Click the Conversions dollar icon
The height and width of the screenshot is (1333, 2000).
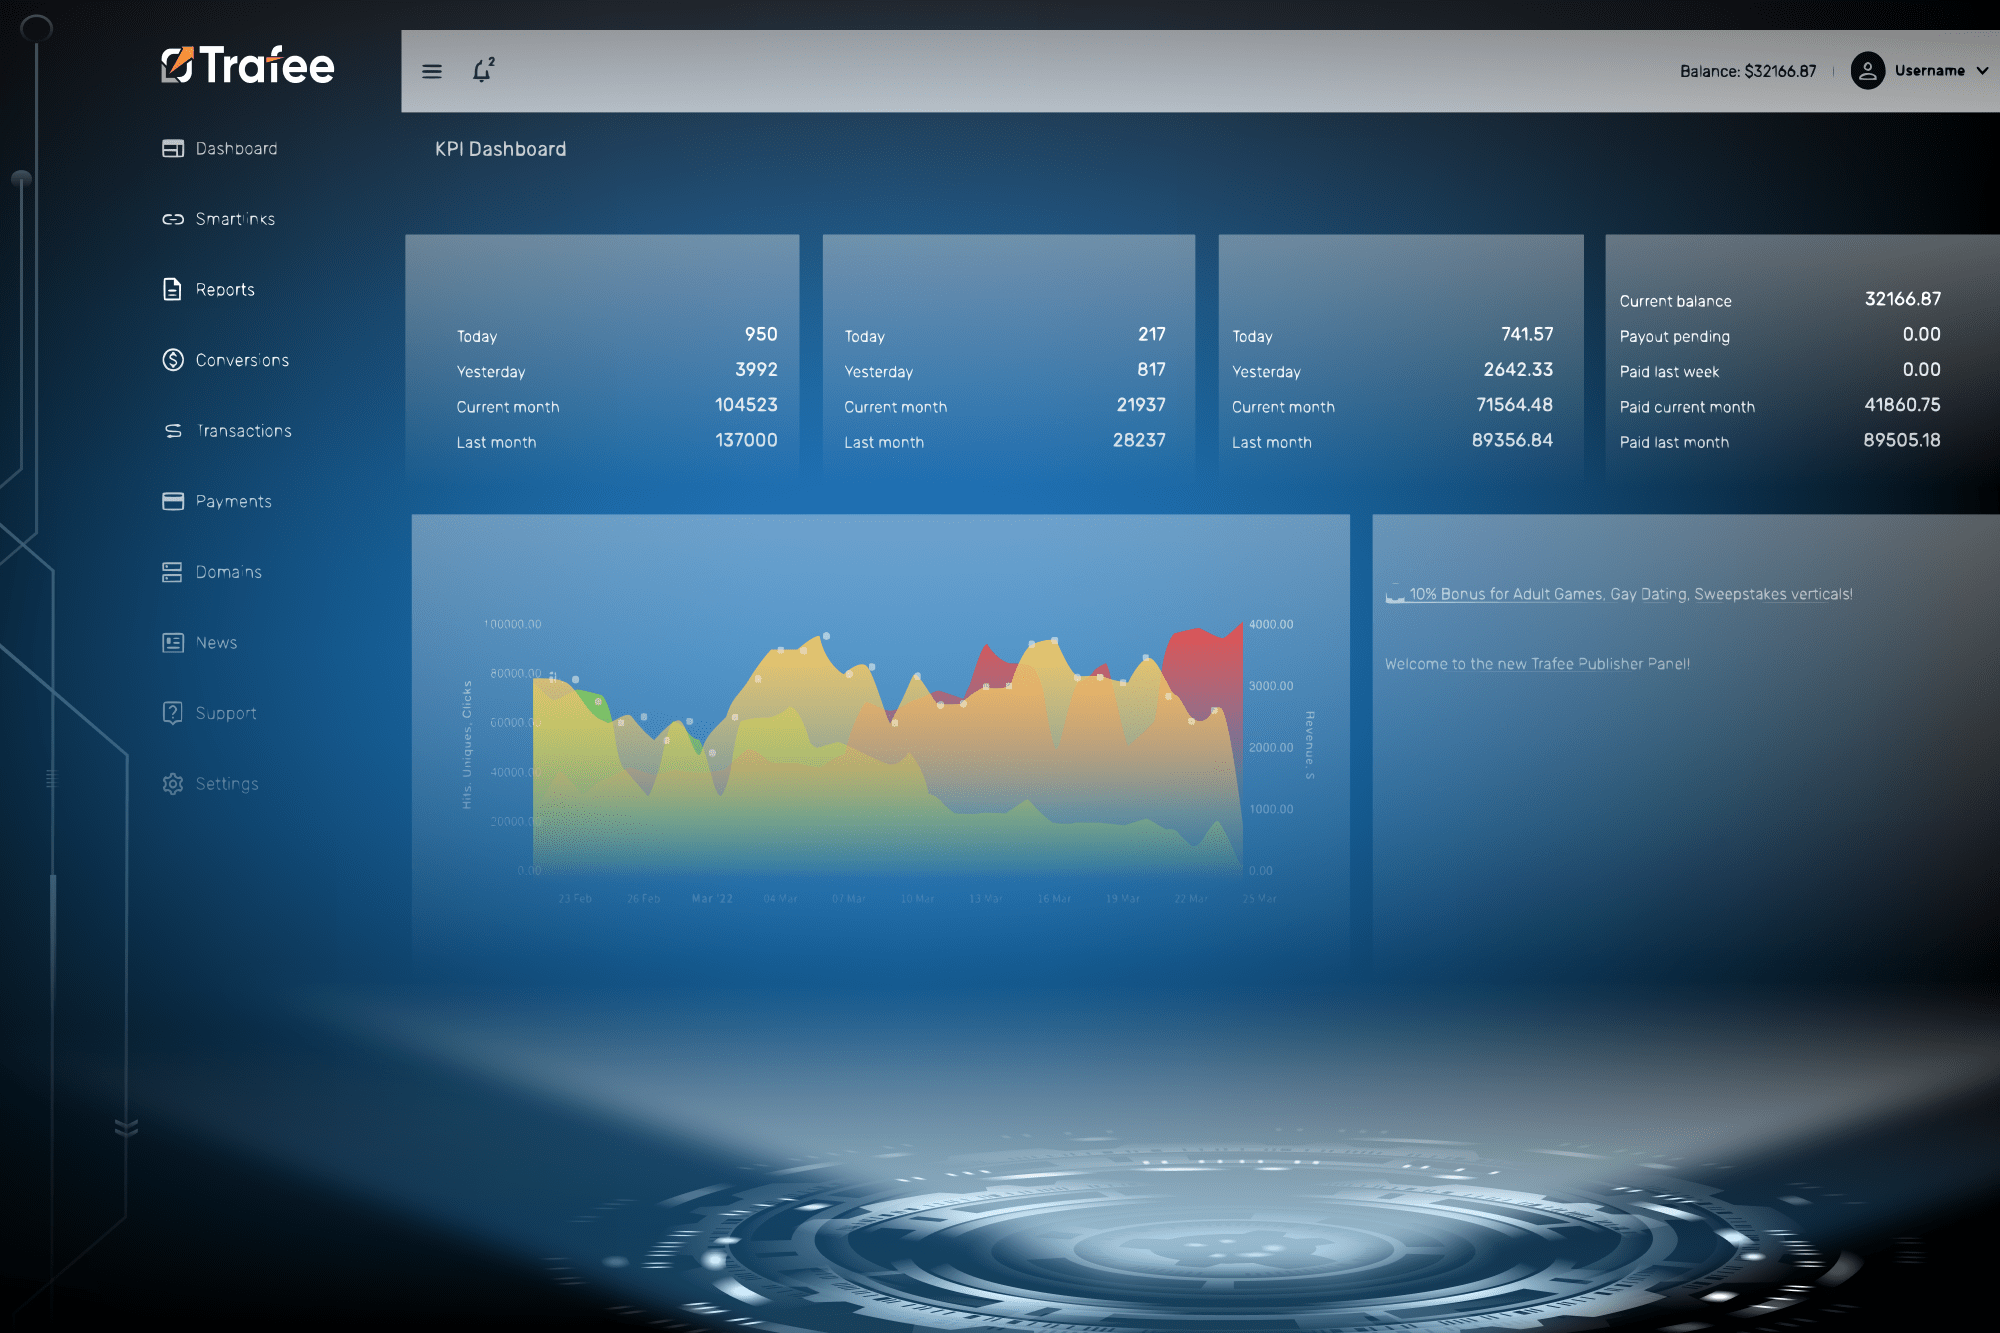173,360
